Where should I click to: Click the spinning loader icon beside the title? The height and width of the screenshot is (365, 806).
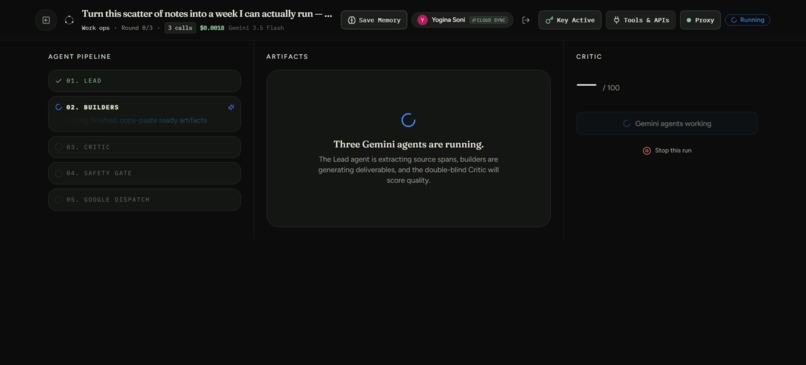click(69, 20)
